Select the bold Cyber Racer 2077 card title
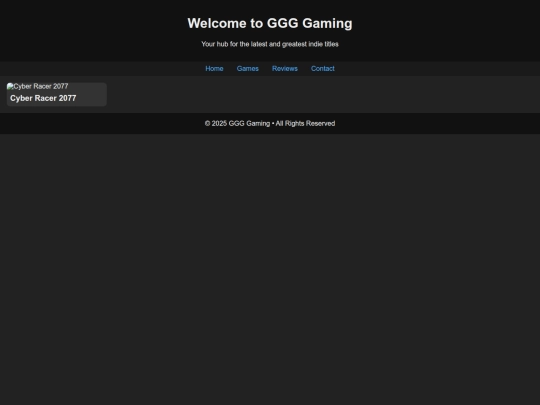Viewport: 540px width, 405px height. click(x=43, y=98)
